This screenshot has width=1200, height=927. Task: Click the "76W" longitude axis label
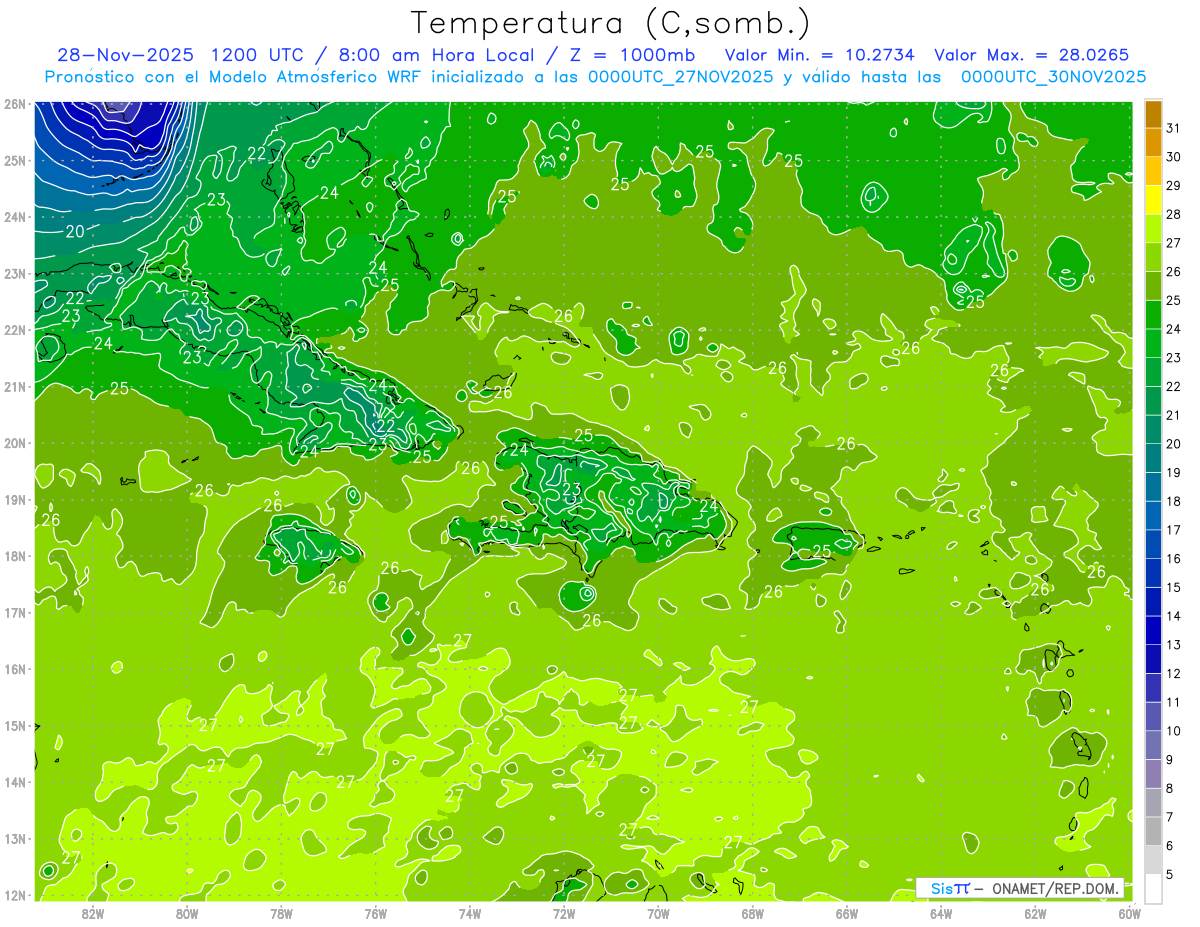point(375,912)
